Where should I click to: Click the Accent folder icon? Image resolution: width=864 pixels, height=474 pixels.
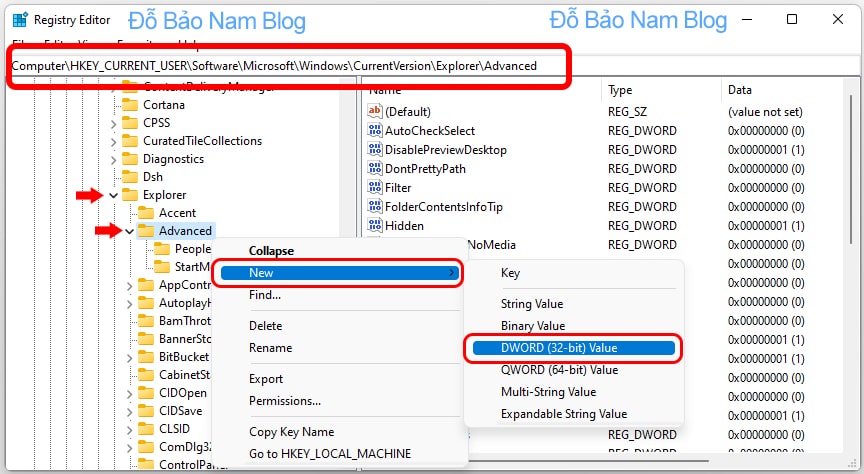146,213
